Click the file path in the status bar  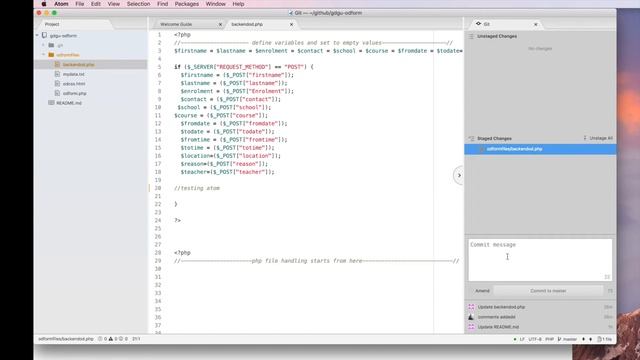click(66, 339)
